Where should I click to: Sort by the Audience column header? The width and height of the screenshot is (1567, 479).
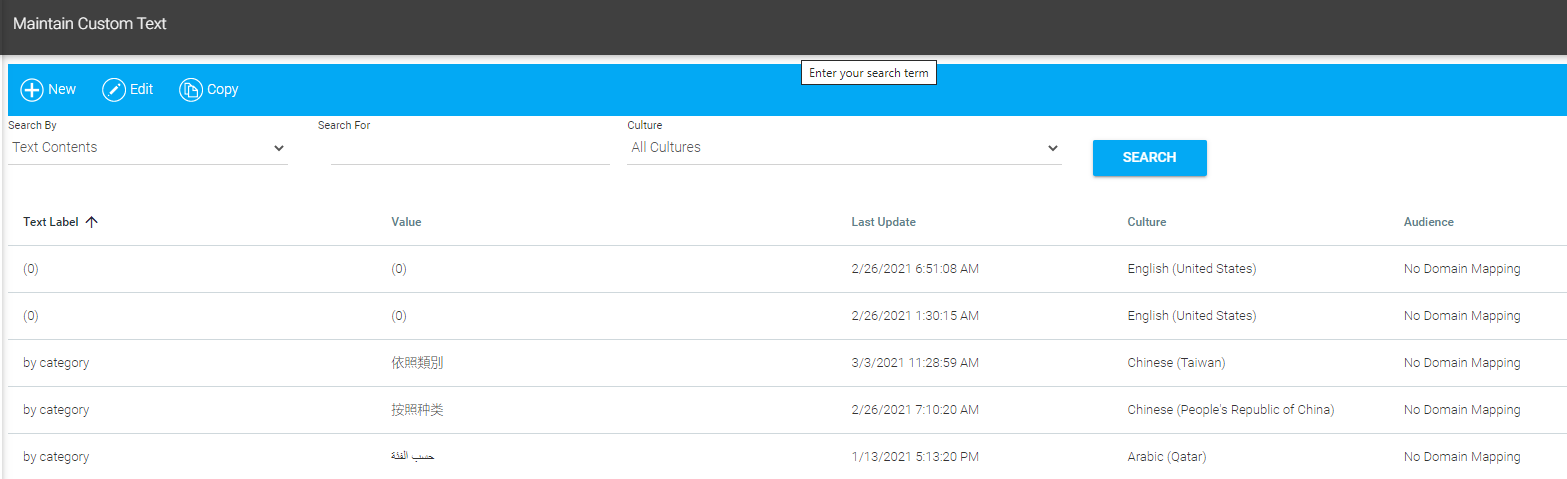pyautogui.click(x=1428, y=222)
